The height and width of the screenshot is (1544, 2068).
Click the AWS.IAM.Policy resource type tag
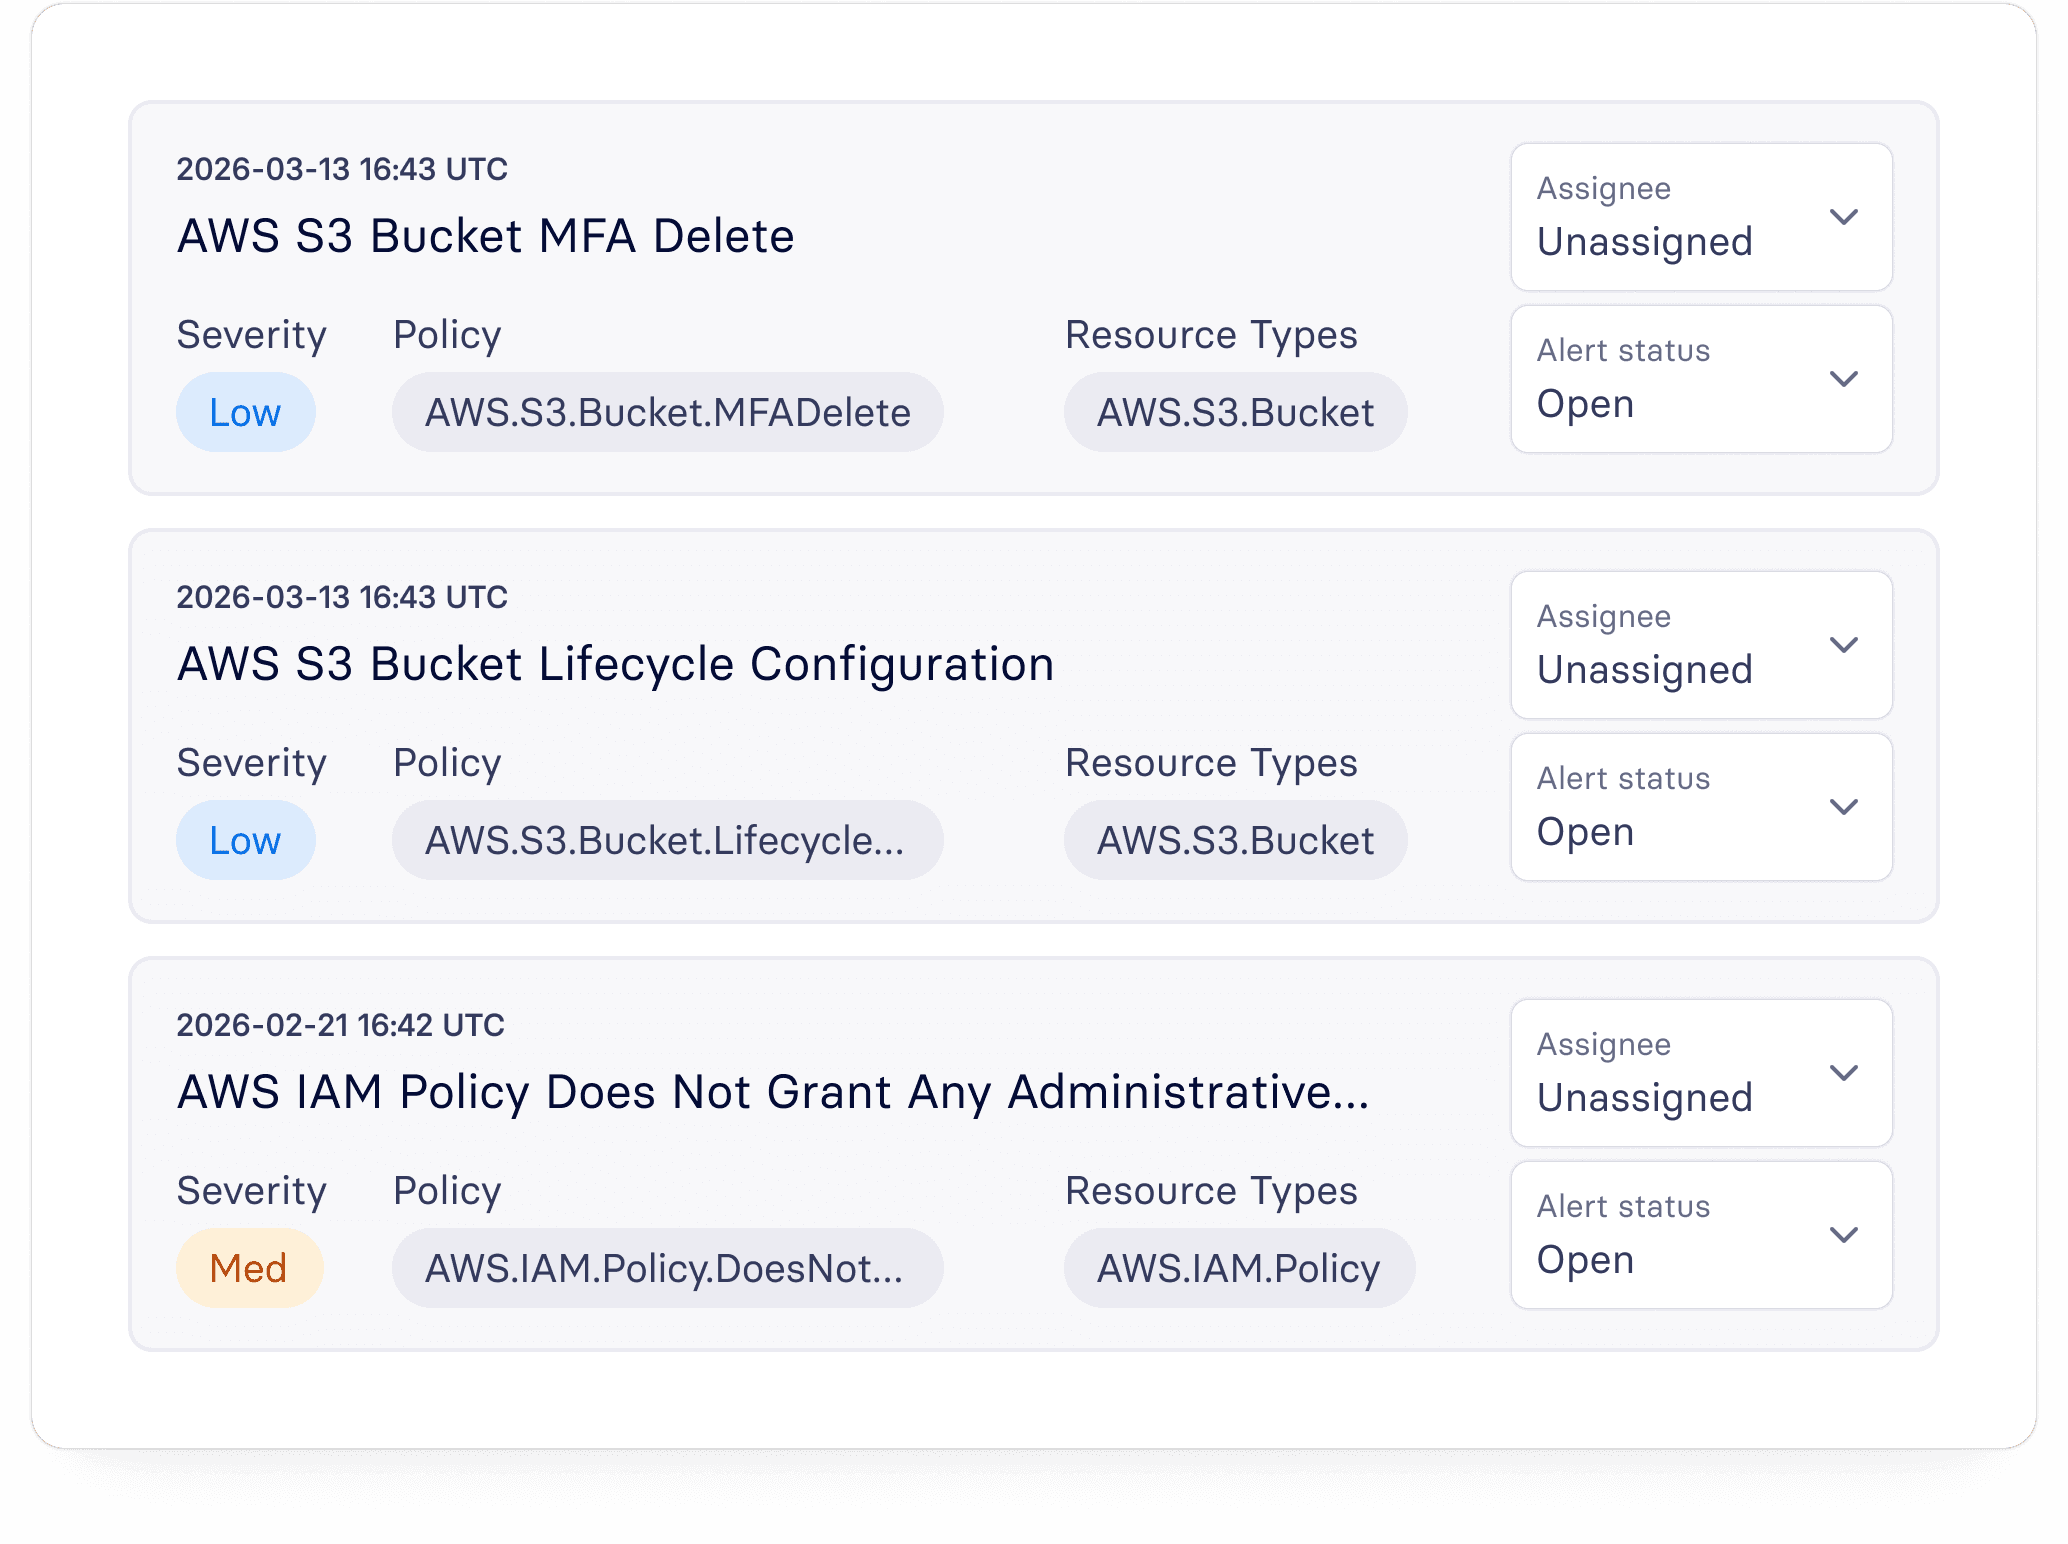tap(1238, 1269)
